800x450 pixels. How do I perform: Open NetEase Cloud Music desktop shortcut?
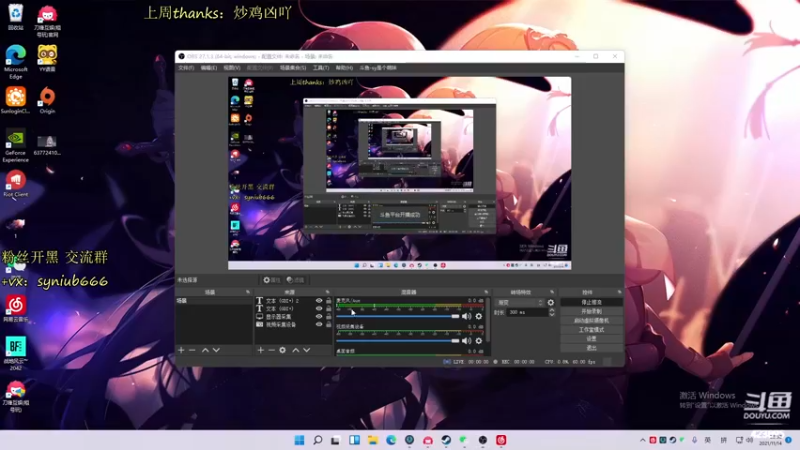(15, 309)
